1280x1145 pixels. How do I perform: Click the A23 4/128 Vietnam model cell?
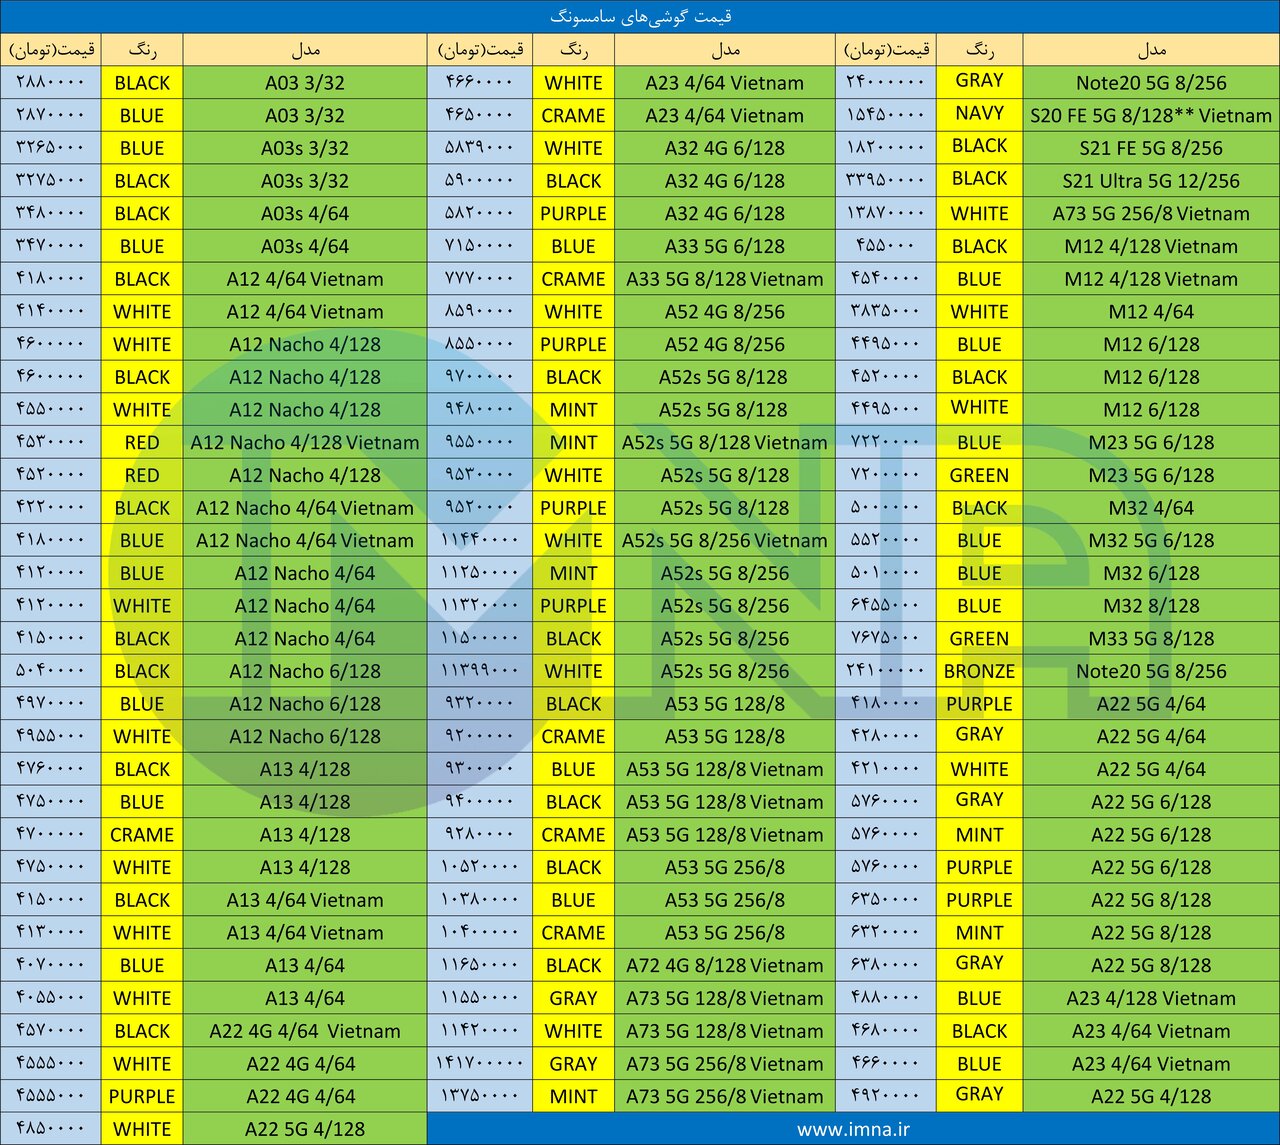[1151, 999]
